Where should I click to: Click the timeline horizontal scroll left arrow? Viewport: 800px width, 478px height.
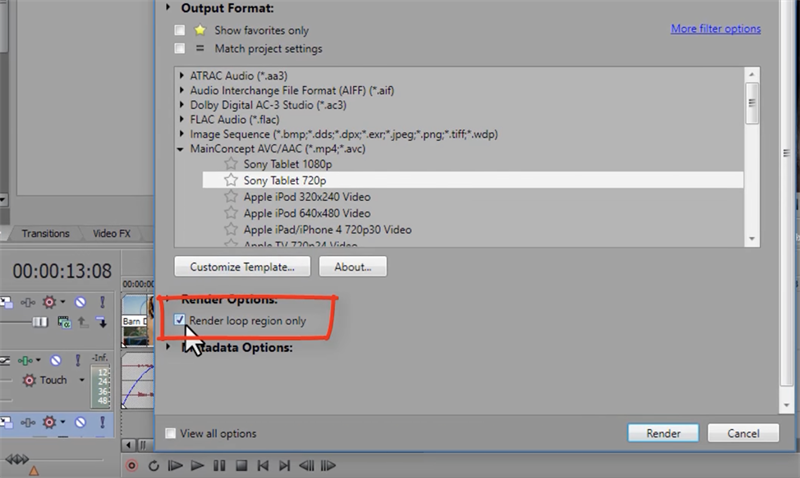pos(129,445)
